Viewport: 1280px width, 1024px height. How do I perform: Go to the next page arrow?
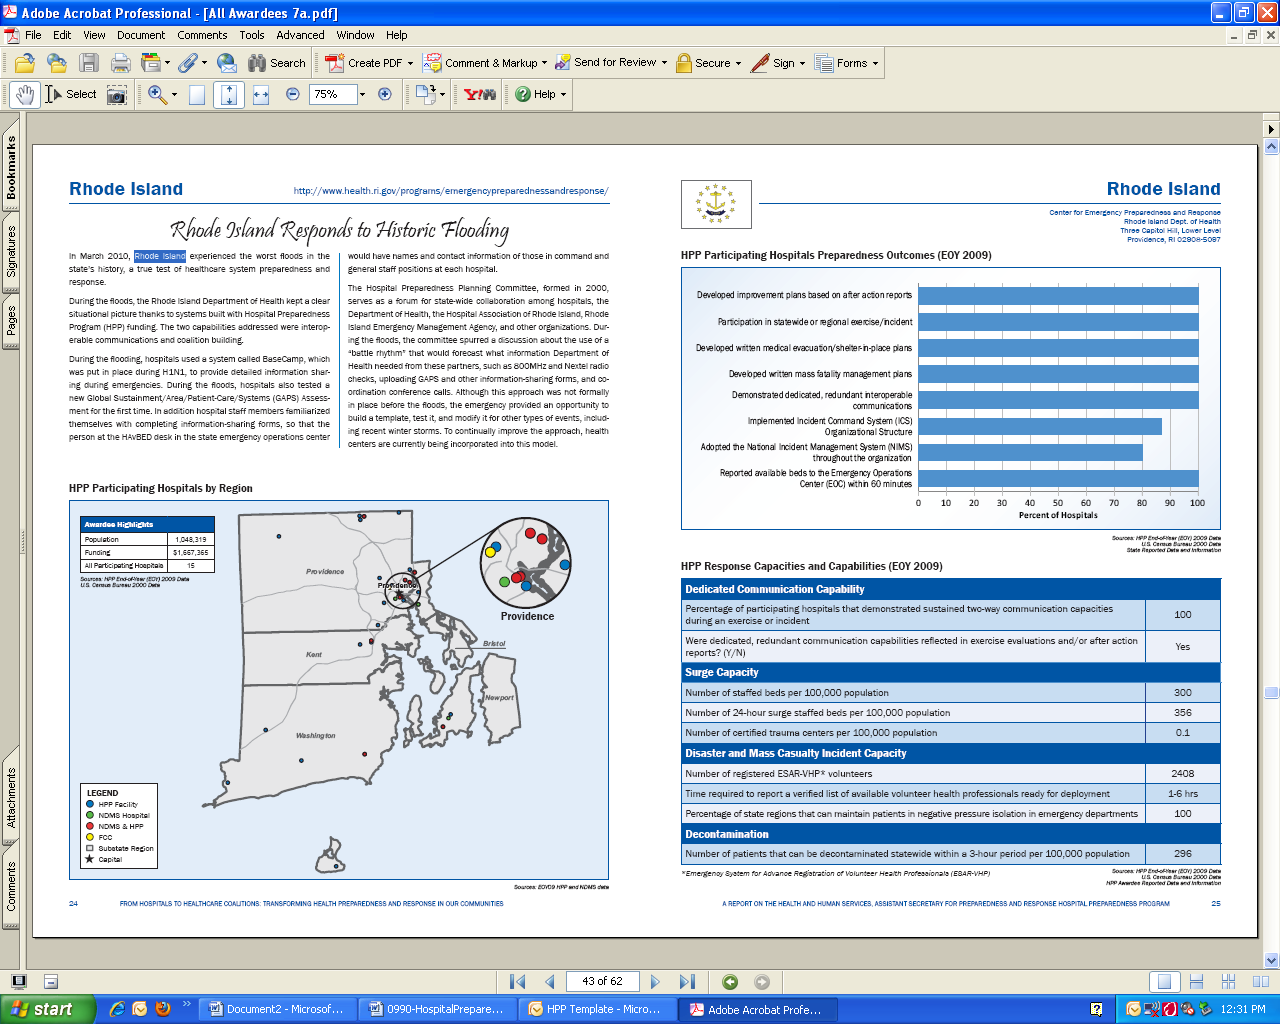655,981
